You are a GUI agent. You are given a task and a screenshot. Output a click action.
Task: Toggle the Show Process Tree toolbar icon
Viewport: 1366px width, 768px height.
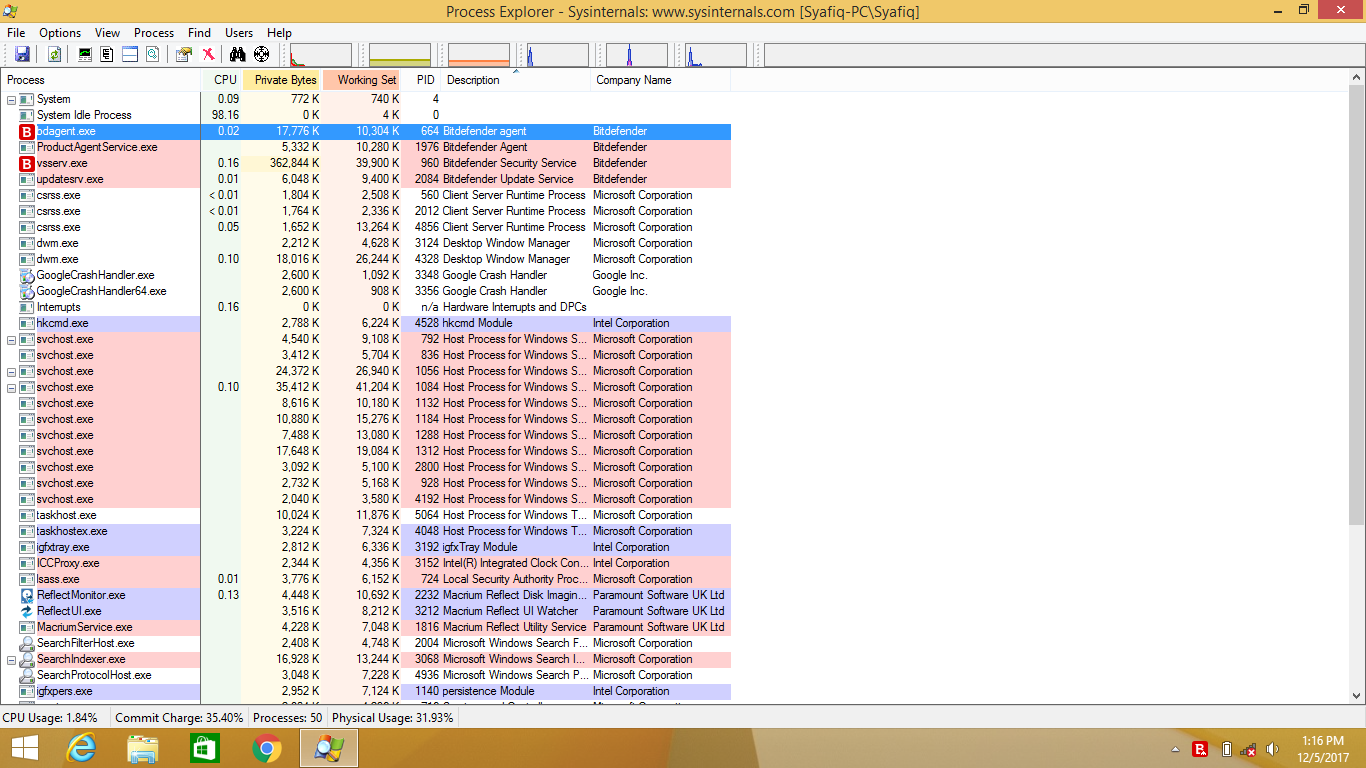pyautogui.click(x=107, y=55)
